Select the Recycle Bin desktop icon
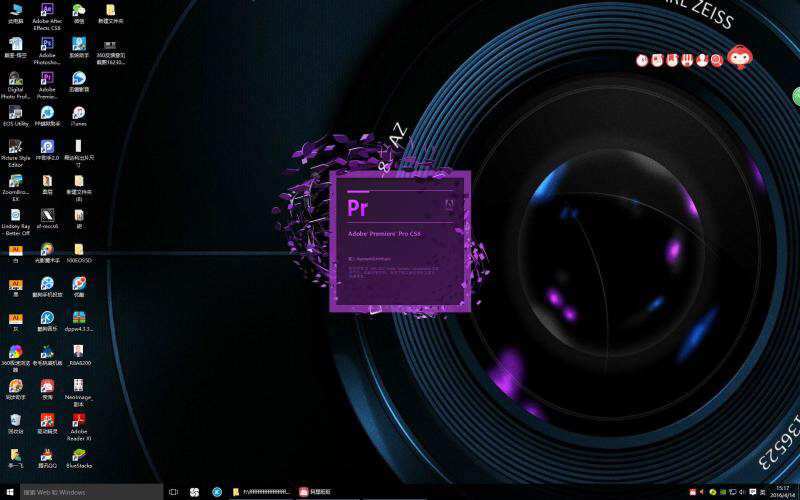 pos(15,423)
